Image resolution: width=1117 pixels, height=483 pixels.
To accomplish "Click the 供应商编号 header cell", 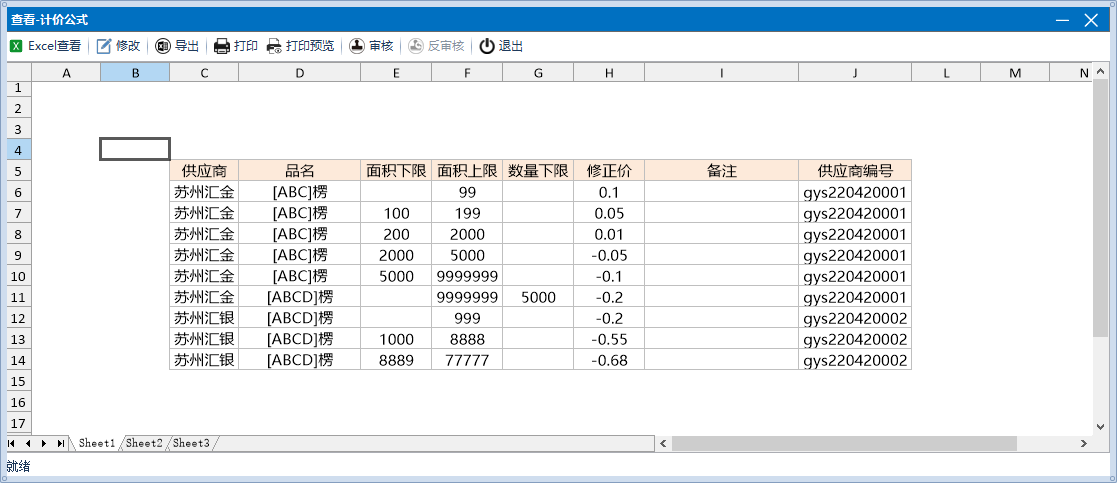I will tap(854, 171).
